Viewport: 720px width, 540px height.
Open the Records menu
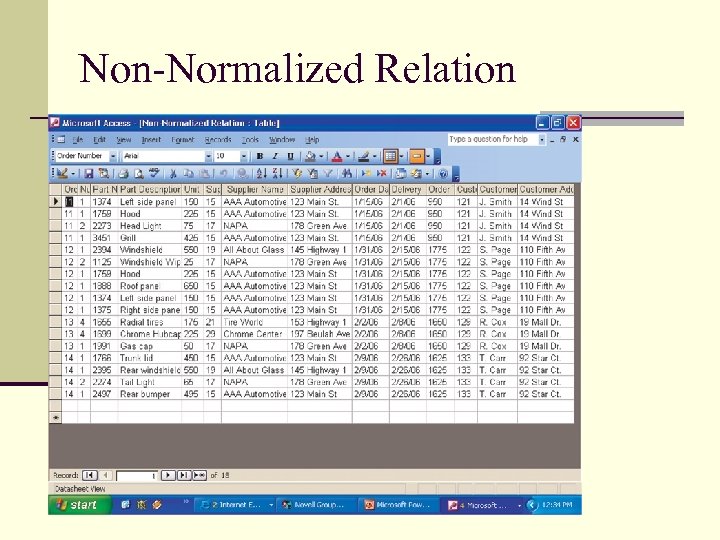pyautogui.click(x=218, y=140)
